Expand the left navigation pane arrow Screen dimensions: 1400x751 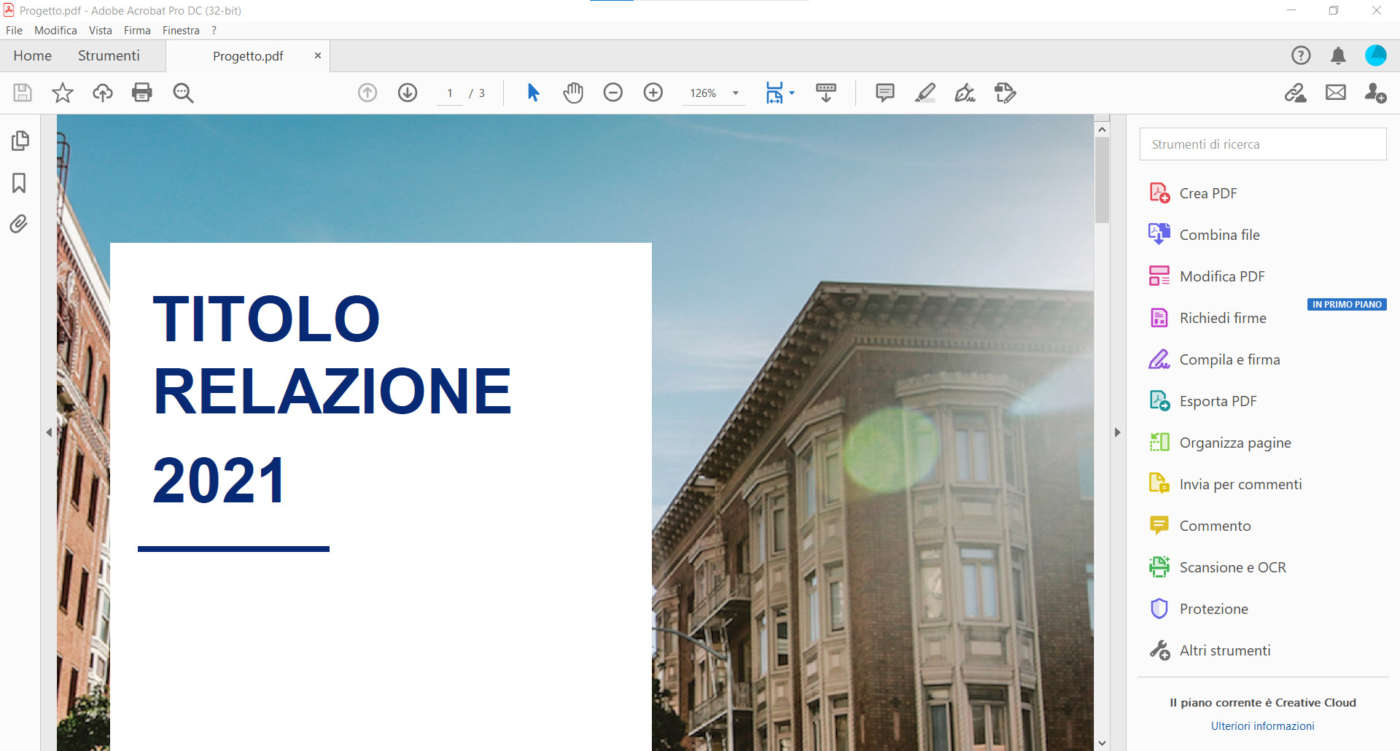coord(48,432)
